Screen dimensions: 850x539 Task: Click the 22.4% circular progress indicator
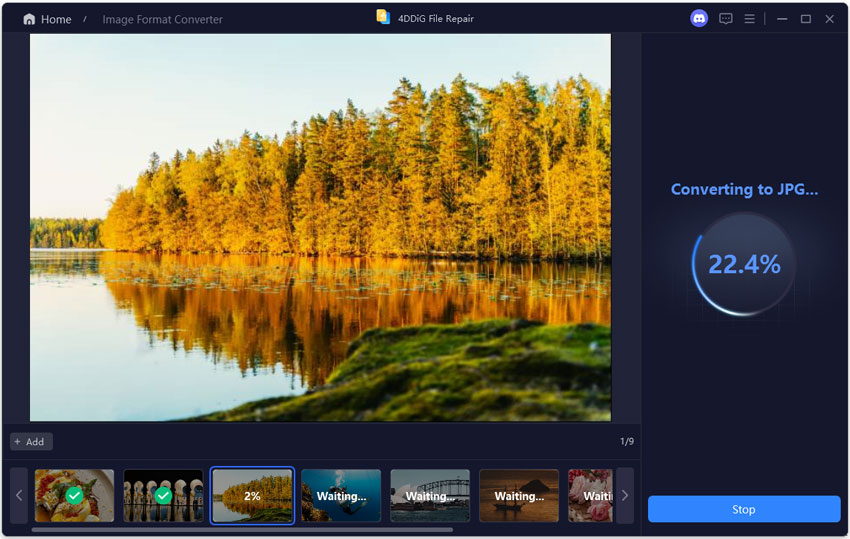pos(744,265)
